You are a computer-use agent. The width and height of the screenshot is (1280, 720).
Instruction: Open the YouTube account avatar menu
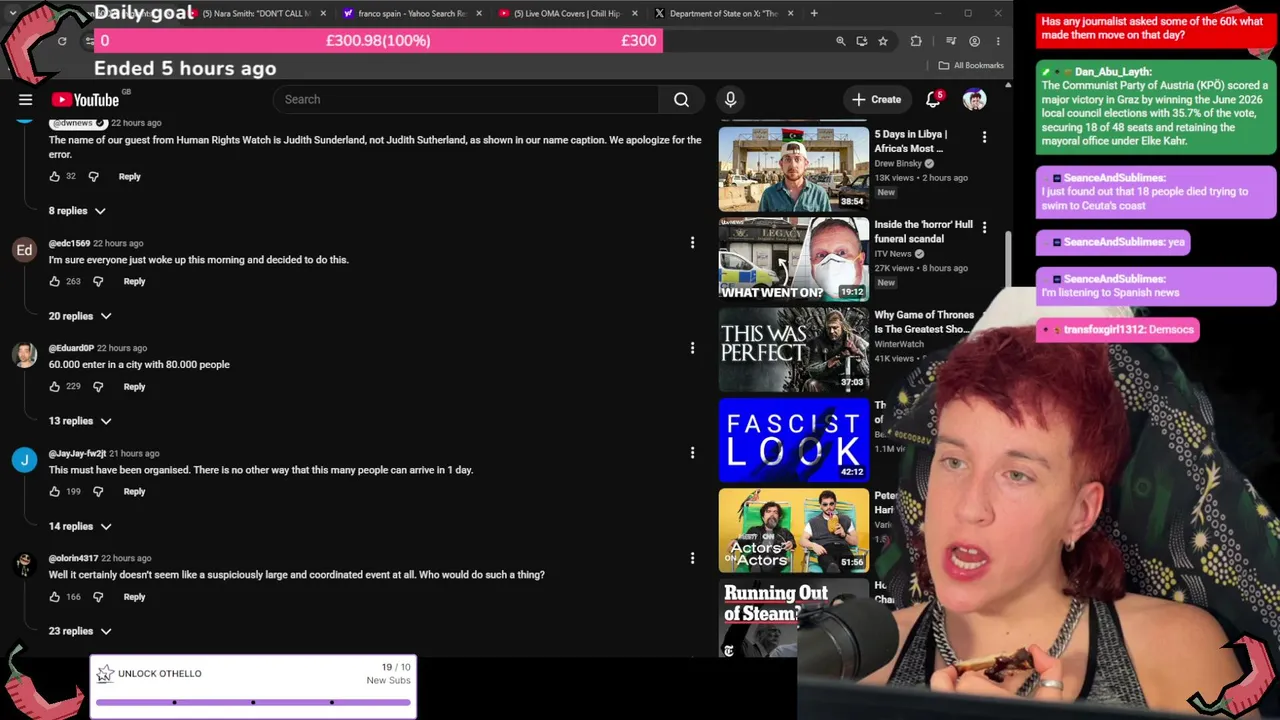(974, 99)
